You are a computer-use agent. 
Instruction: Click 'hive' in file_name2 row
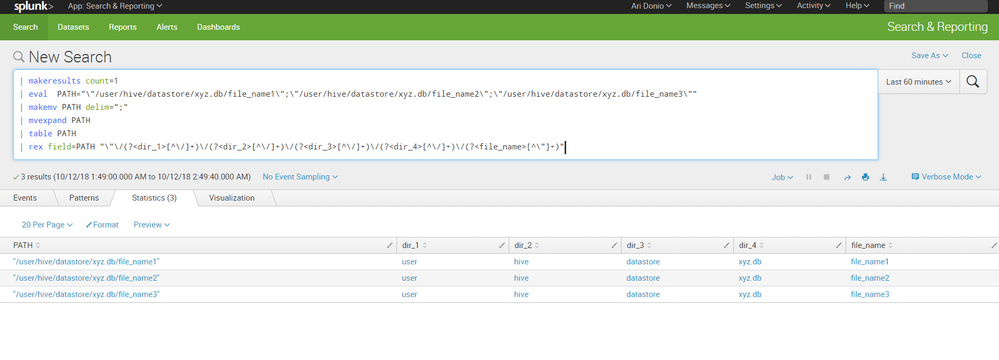[x=521, y=278]
